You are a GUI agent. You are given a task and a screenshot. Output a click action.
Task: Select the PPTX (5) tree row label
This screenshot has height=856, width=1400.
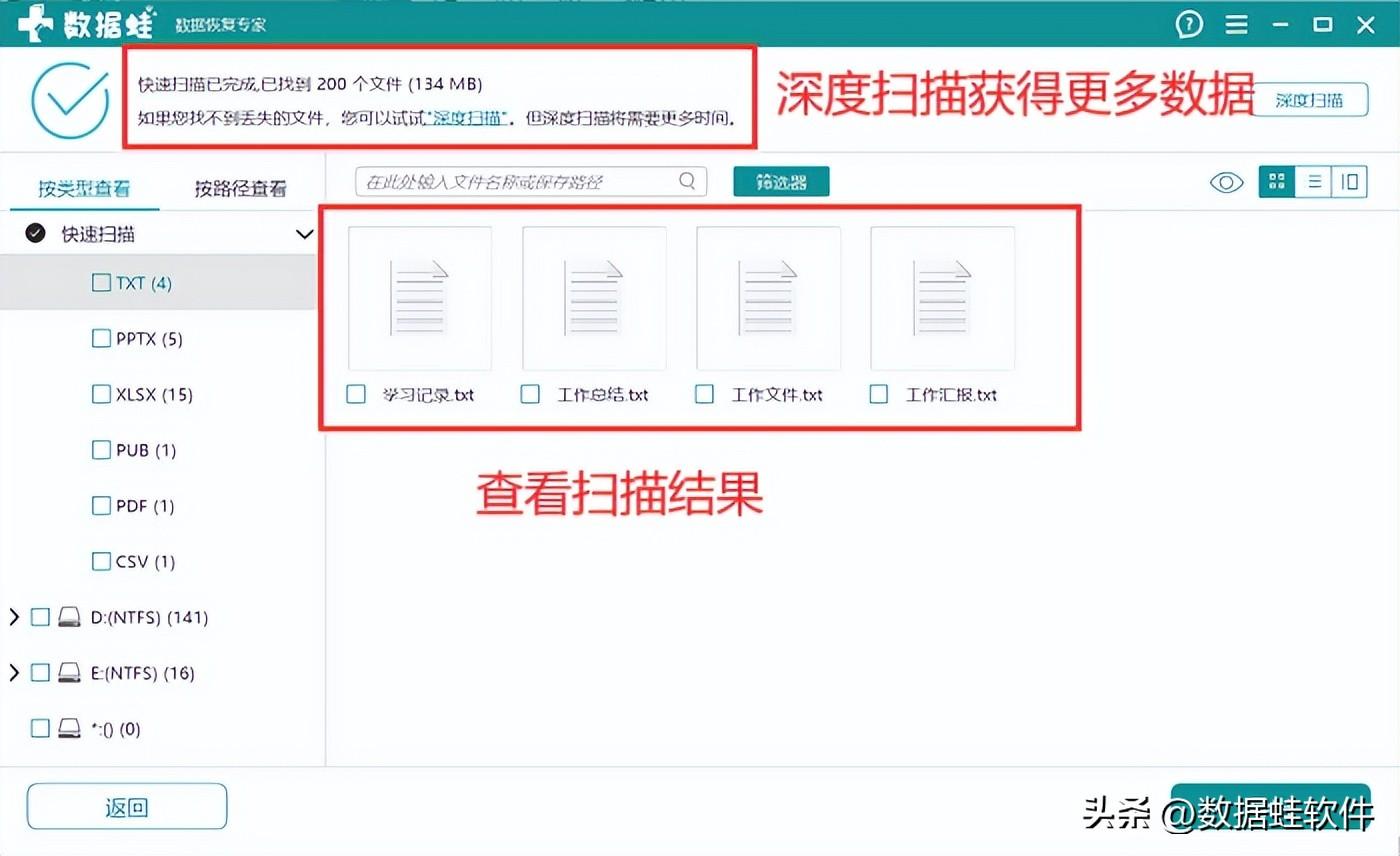pos(149,339)
